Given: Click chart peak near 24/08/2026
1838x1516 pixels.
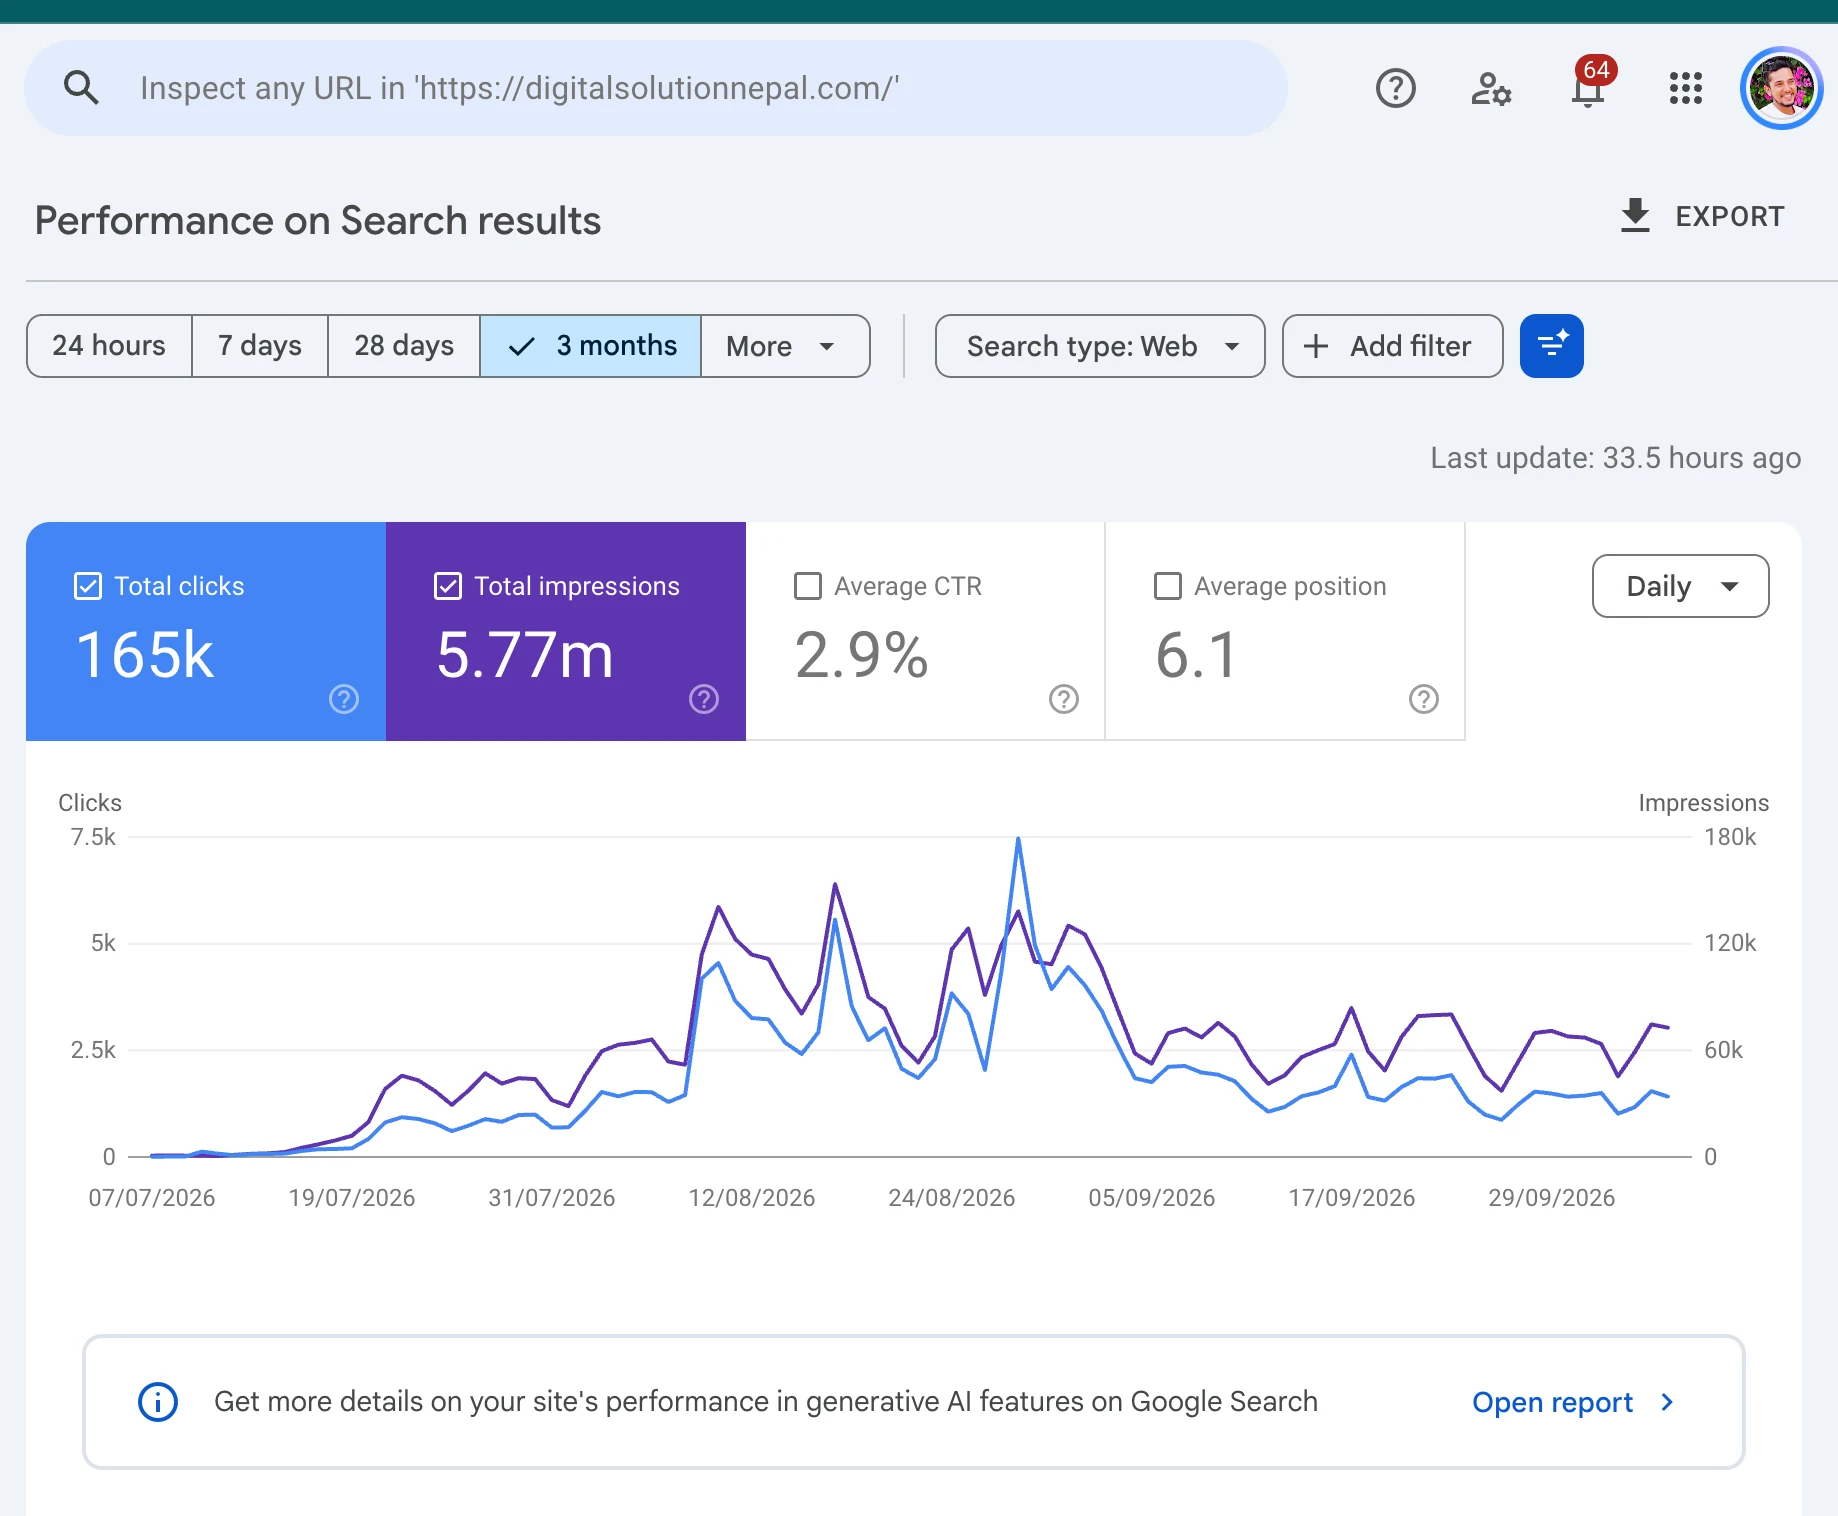Looking at the screenshot, I should coord(1018,839).
